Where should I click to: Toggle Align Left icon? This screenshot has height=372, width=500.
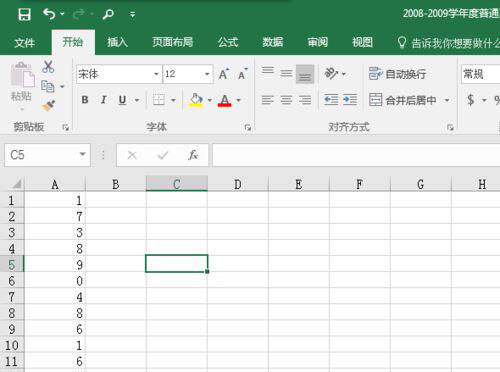point(267,100)
